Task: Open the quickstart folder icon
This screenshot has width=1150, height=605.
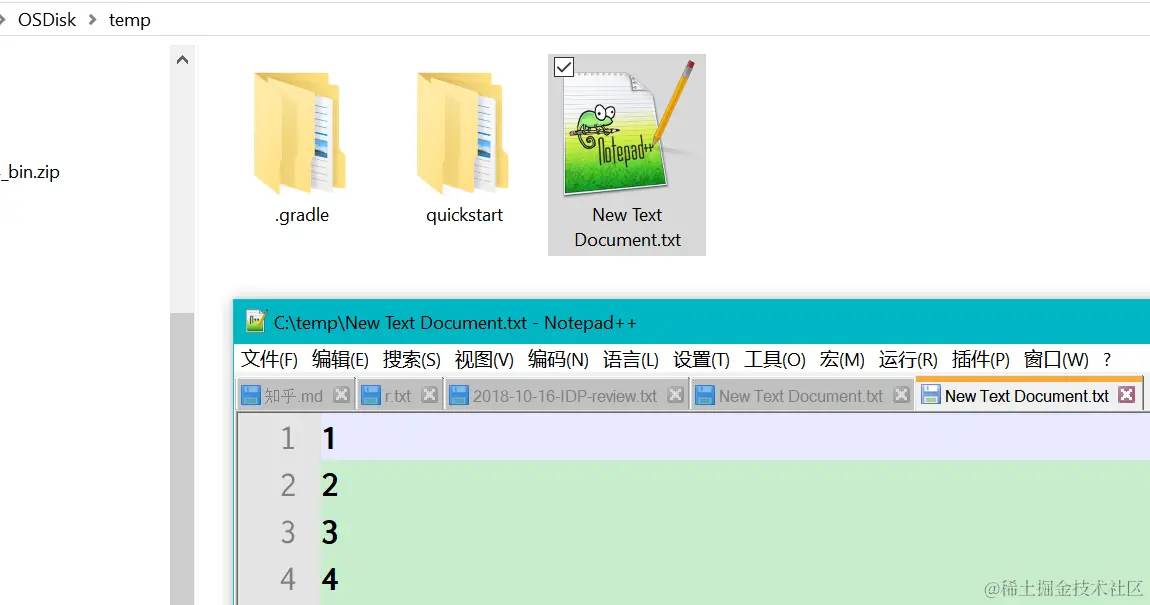Action: pyautogui.click(x=463, y=132)
